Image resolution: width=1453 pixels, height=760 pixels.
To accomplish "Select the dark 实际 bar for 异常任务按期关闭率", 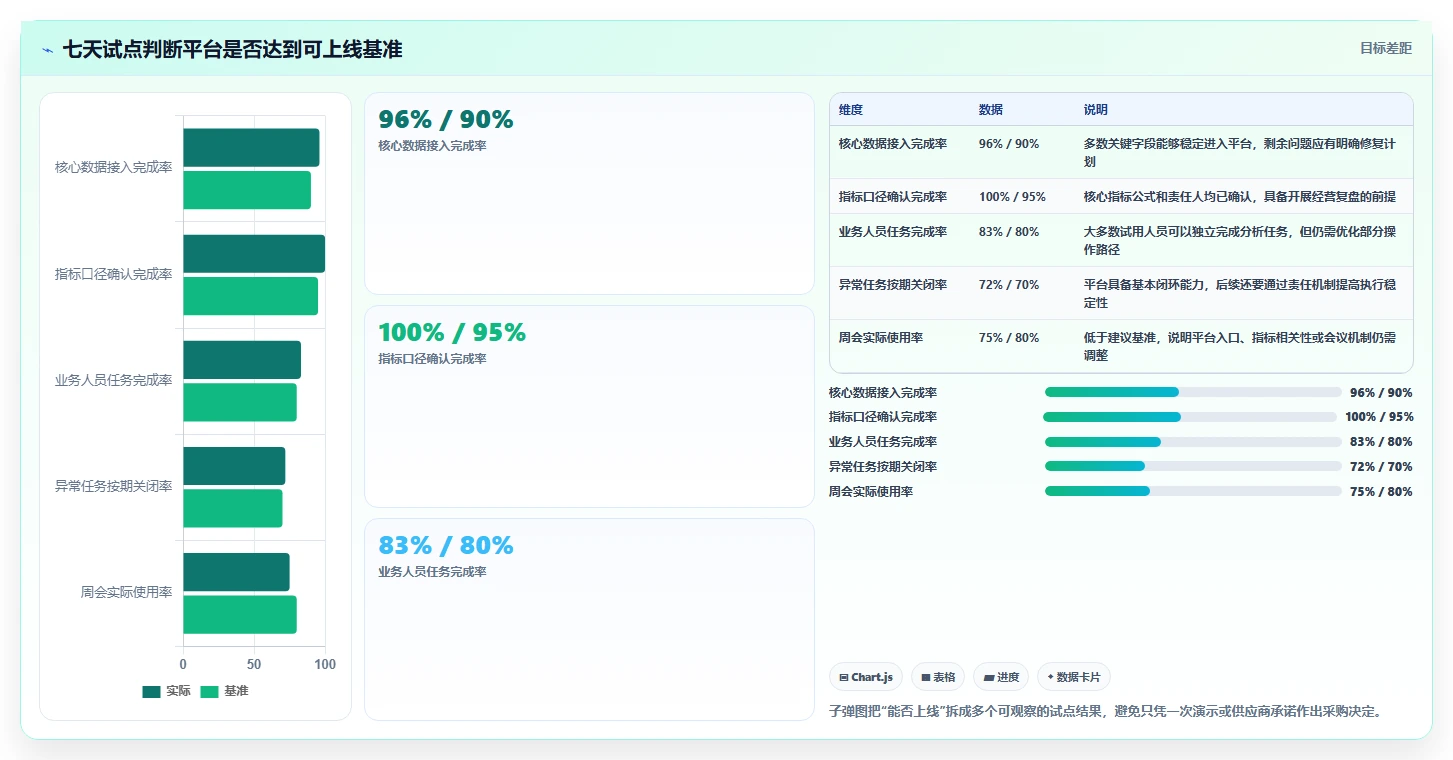I will 234,466.
